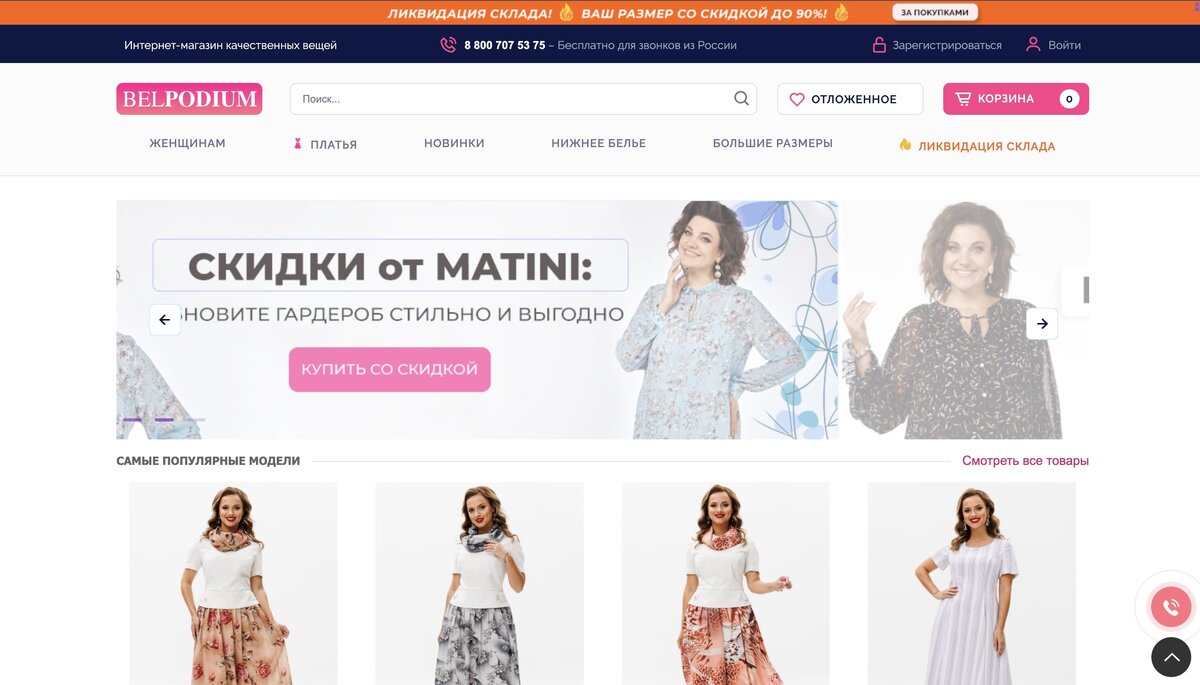Click the floating pink callback phone icon
Screen dimensions: 1200x685
[x=1171, y=607]
